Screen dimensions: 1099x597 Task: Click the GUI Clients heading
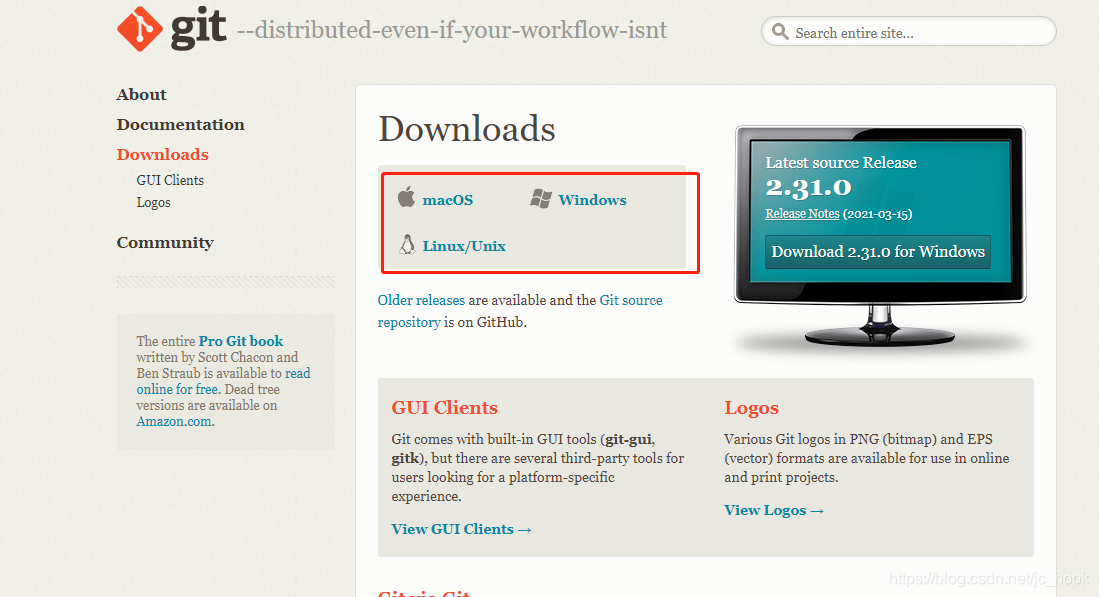click(x=444, y=408)
